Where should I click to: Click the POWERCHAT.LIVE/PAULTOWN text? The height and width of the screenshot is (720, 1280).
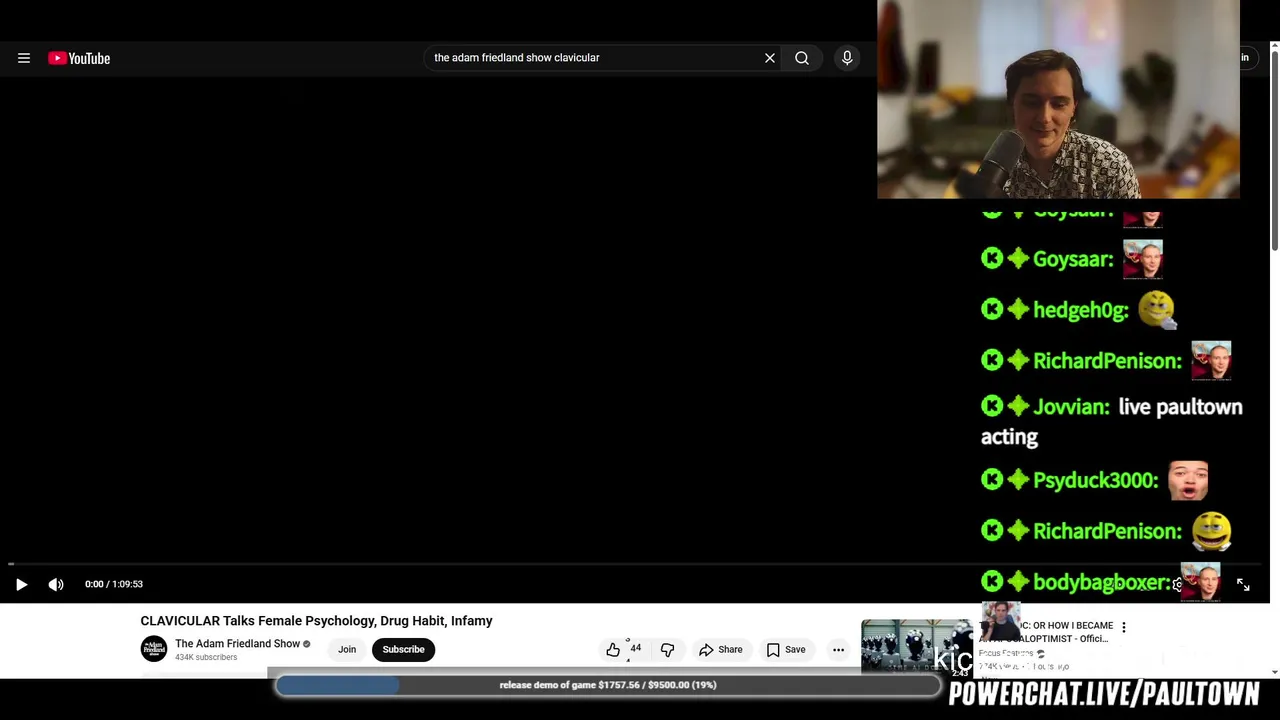coord(1104,694)
